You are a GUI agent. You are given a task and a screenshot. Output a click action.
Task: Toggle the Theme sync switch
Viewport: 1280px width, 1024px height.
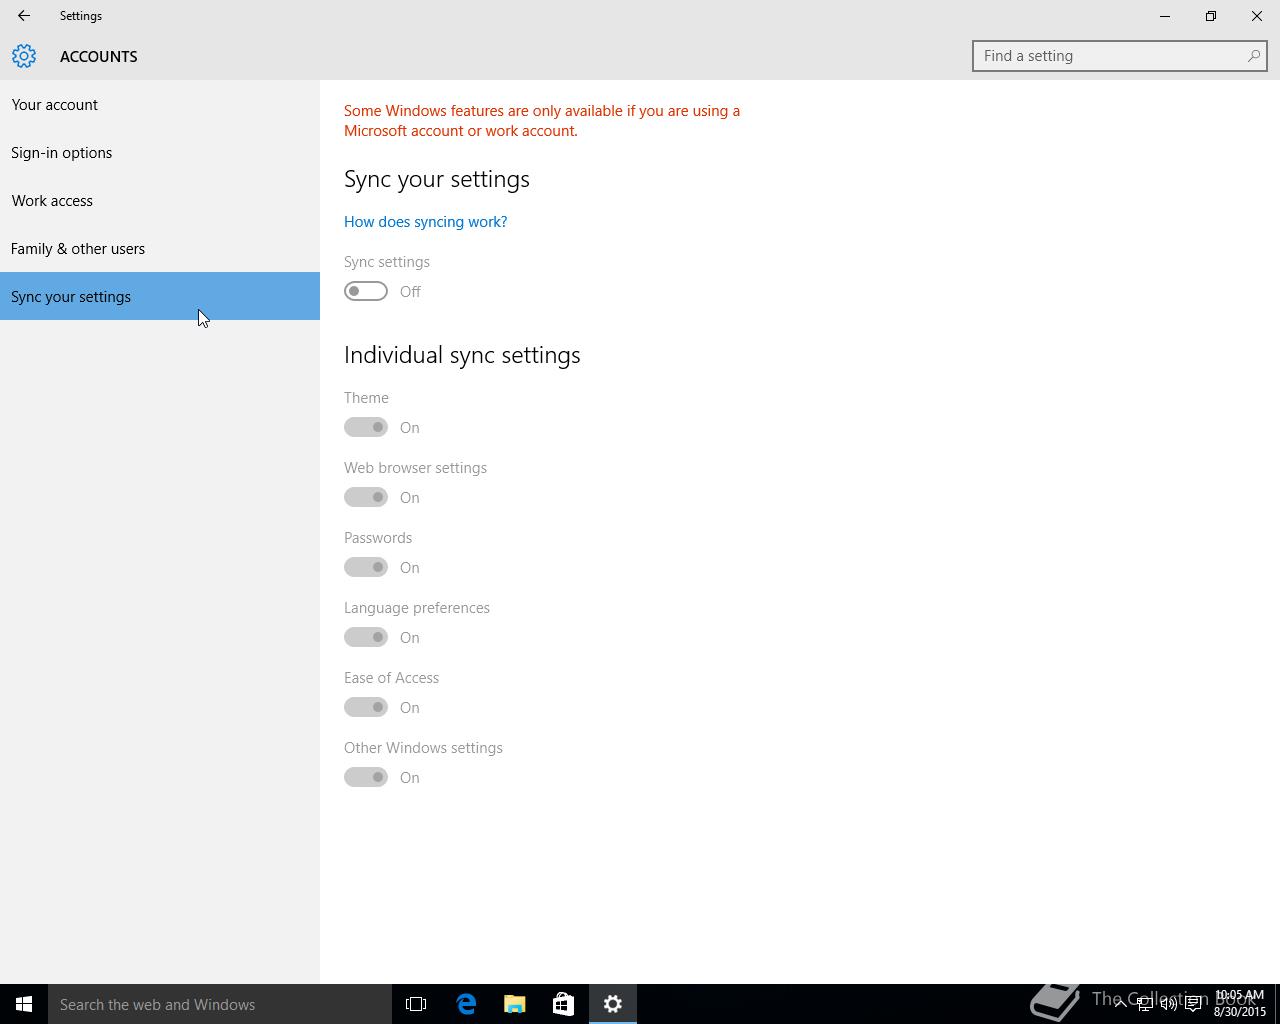[x=366, y=427]
